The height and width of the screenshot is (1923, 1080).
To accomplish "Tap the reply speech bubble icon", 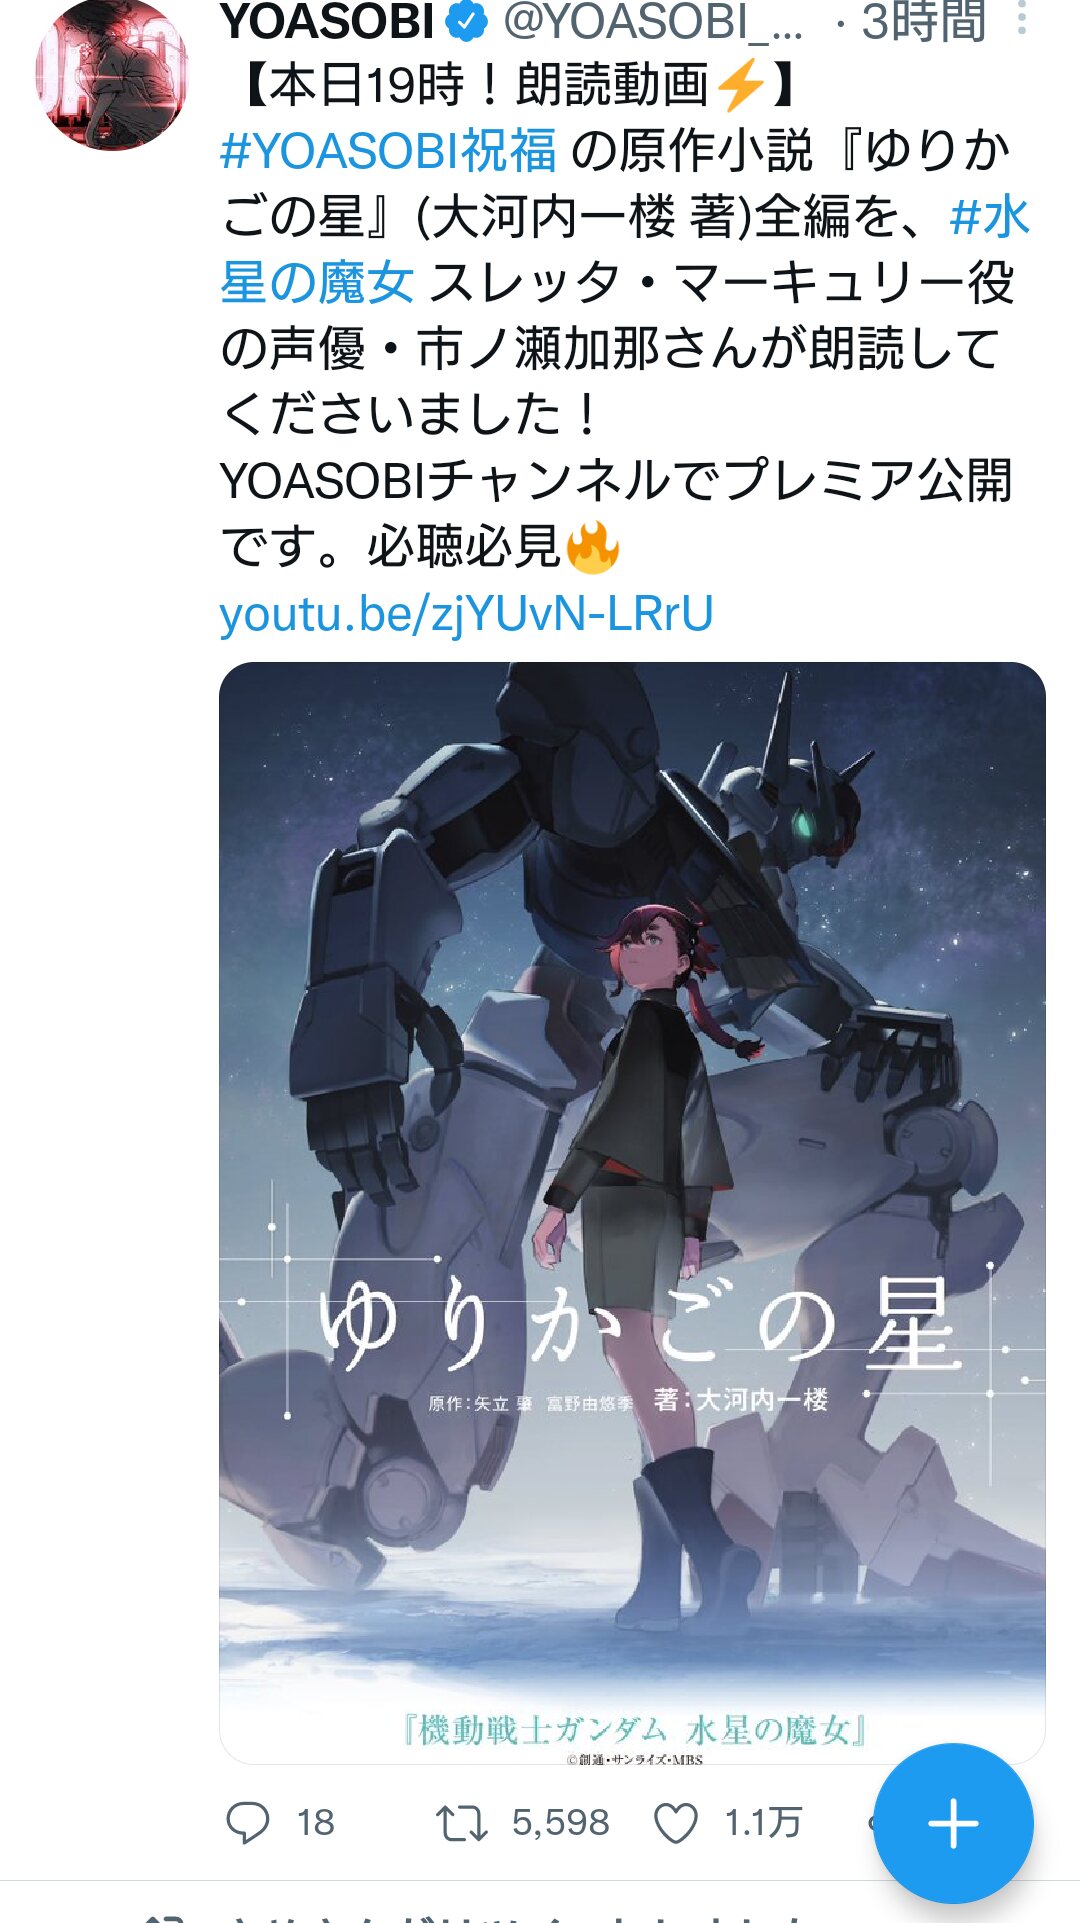I will point(247,1822).
